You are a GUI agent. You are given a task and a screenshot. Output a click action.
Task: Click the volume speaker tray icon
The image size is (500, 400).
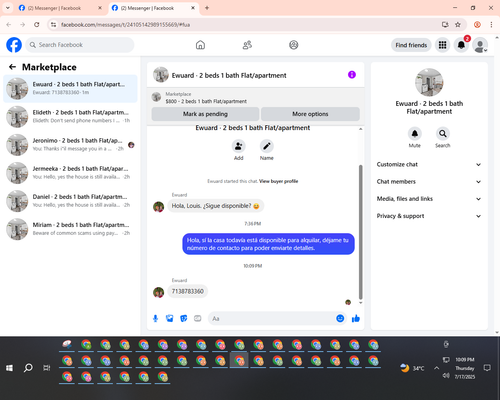pyautogui.click(x=446, y=376)
